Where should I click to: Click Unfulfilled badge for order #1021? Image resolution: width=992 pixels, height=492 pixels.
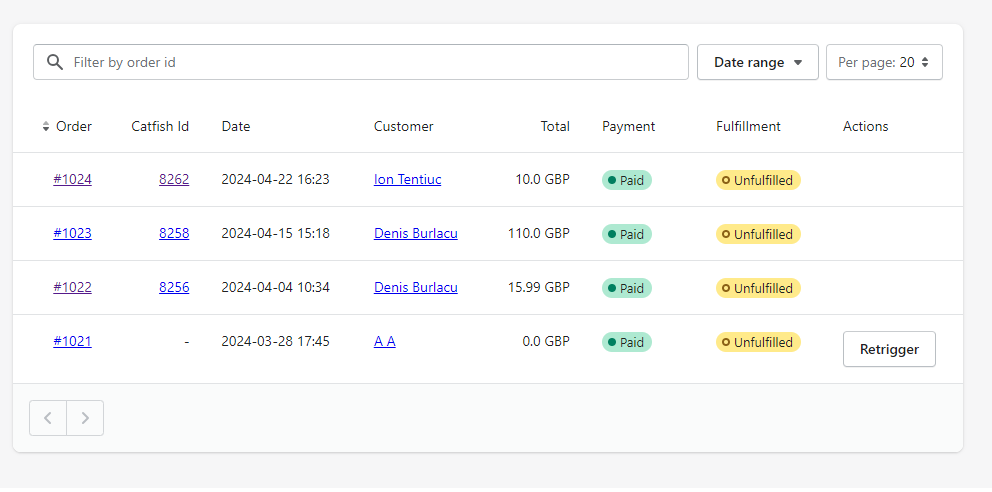(x=759, y=342)
